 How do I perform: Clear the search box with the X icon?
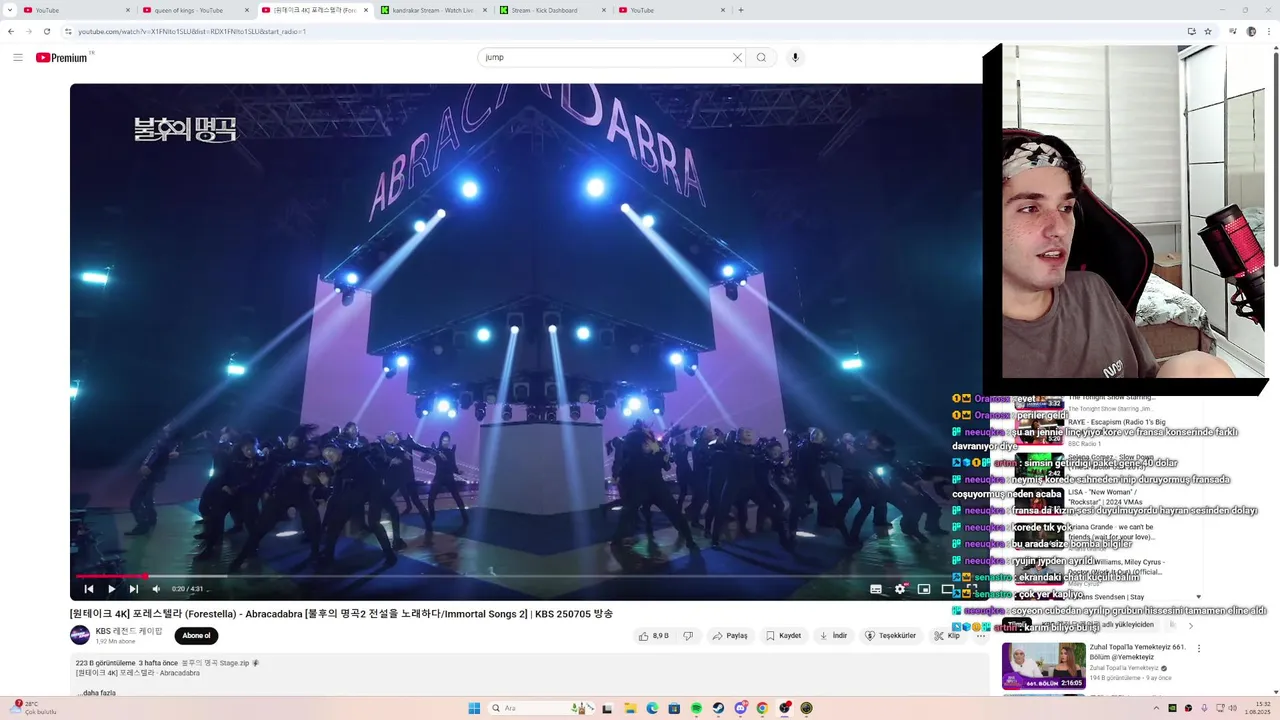point(737,57)
